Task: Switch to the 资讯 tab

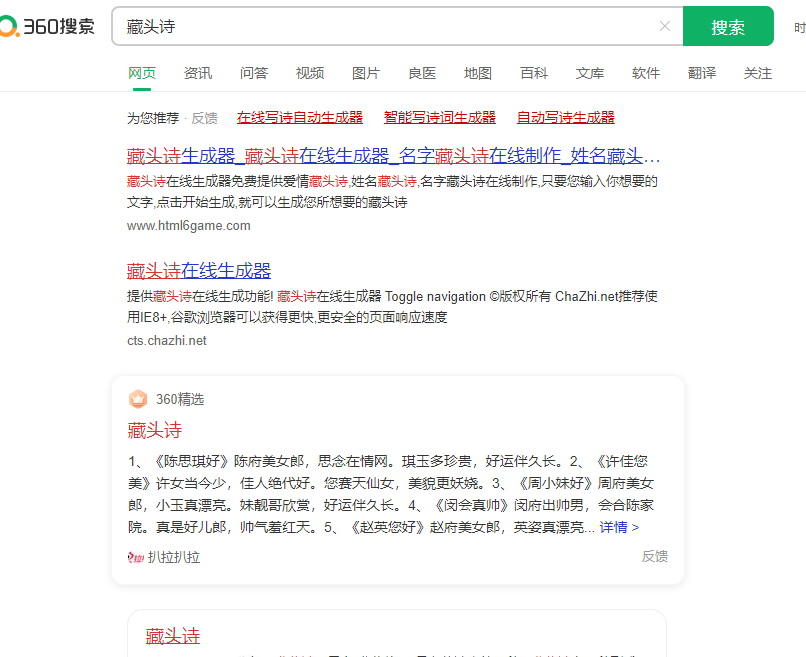Action: [x=198, y=73]
